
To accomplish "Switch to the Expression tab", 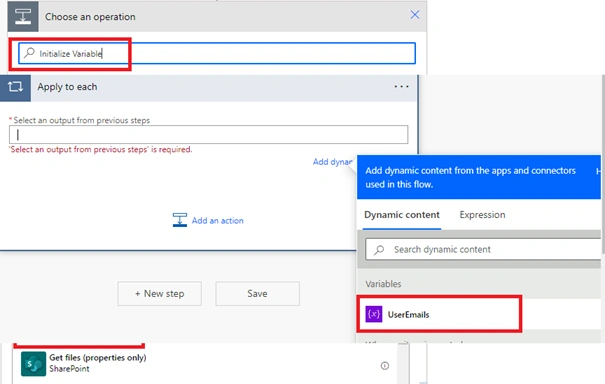I will (482, 215).
